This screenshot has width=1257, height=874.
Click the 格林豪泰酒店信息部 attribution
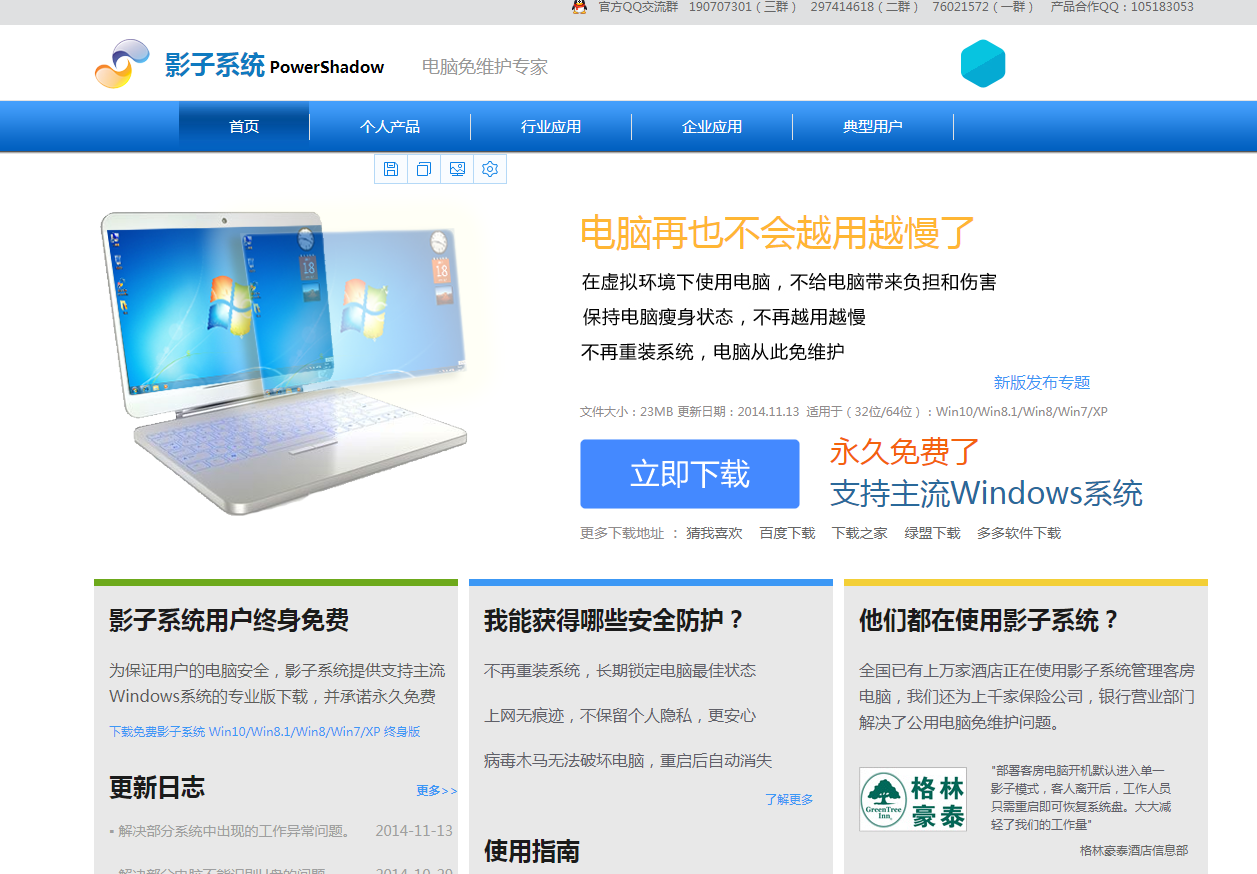1134,851
